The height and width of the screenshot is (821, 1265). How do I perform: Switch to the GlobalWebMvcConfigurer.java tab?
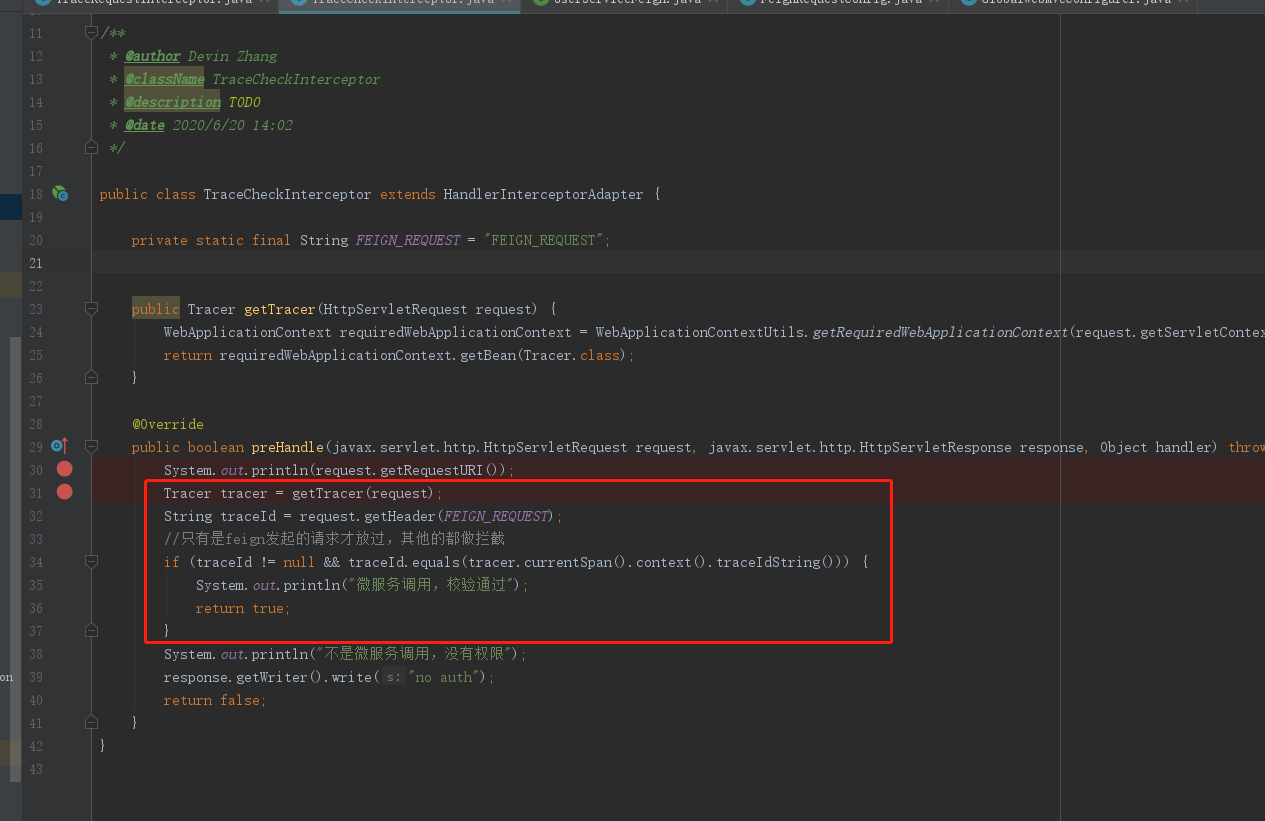1070,3
